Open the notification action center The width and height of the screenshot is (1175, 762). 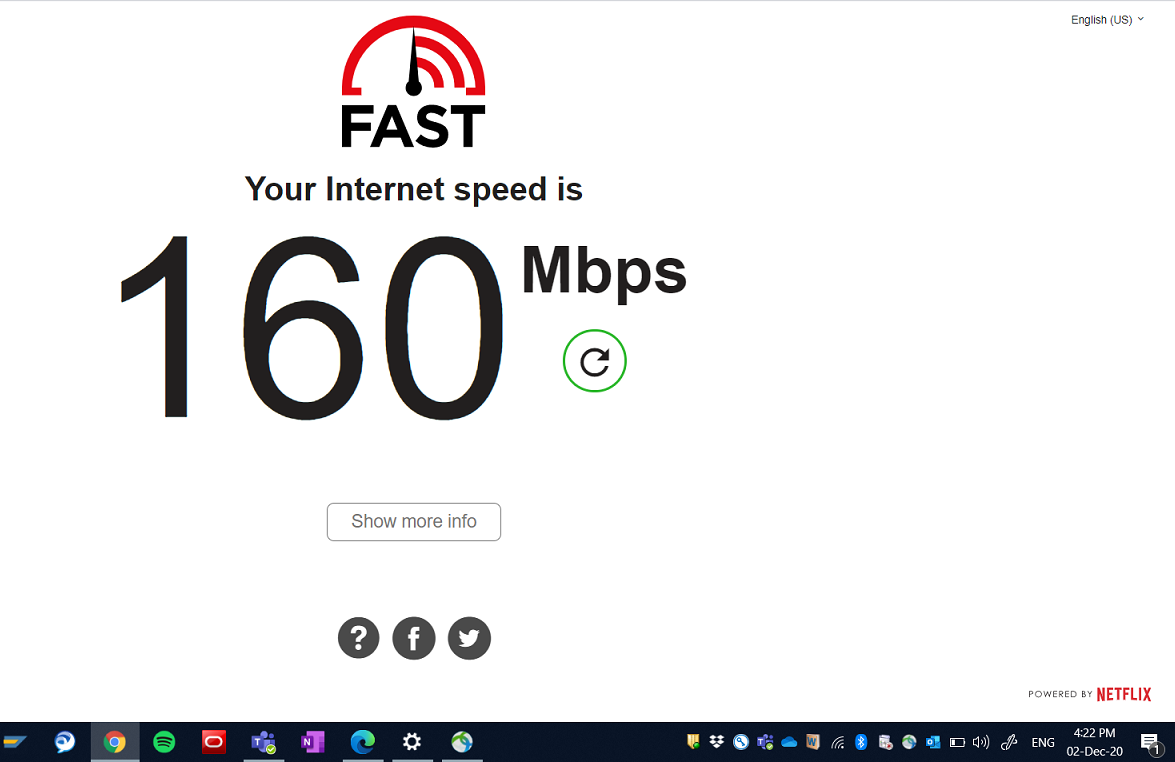coord(1150,743)
